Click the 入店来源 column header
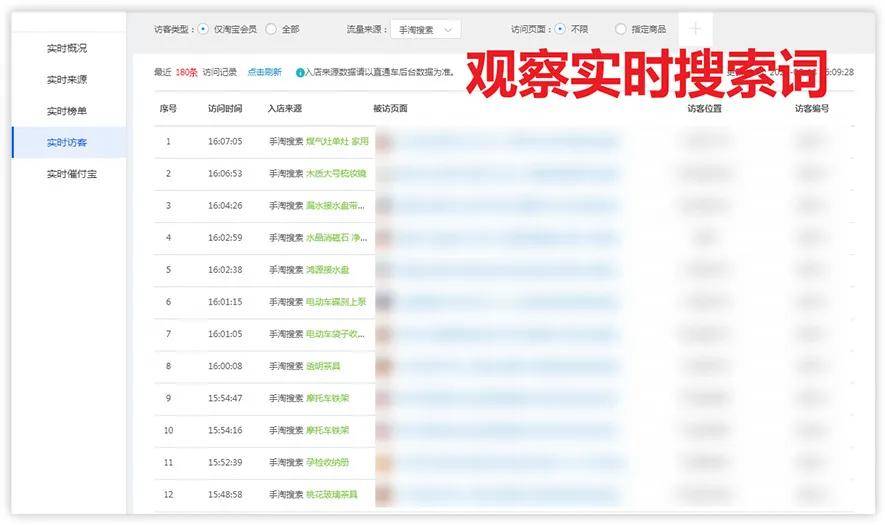Image resolution: width=885 pixels, height=525 pixels. (285, 108)
